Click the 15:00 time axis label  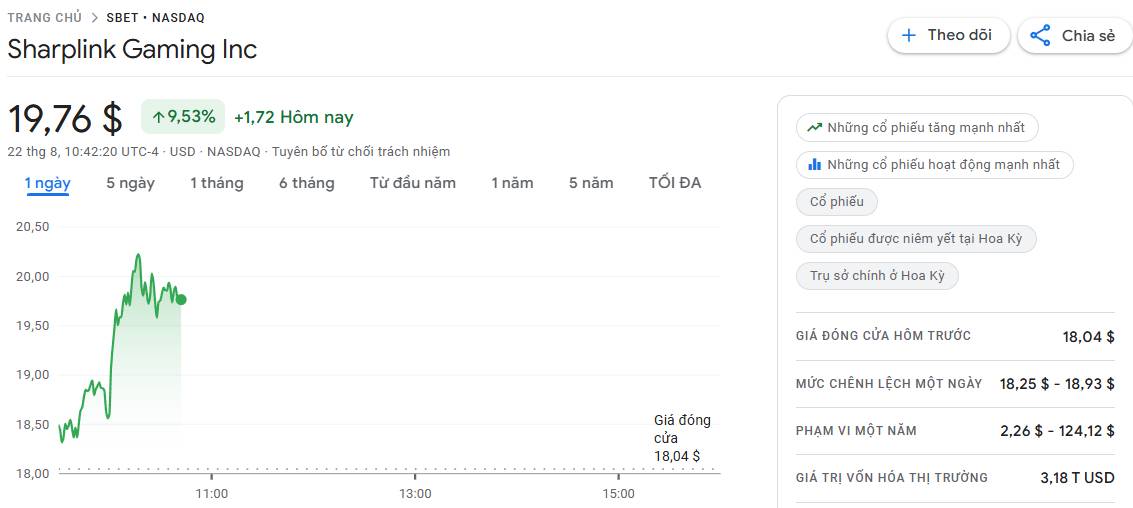pos(619,494)
